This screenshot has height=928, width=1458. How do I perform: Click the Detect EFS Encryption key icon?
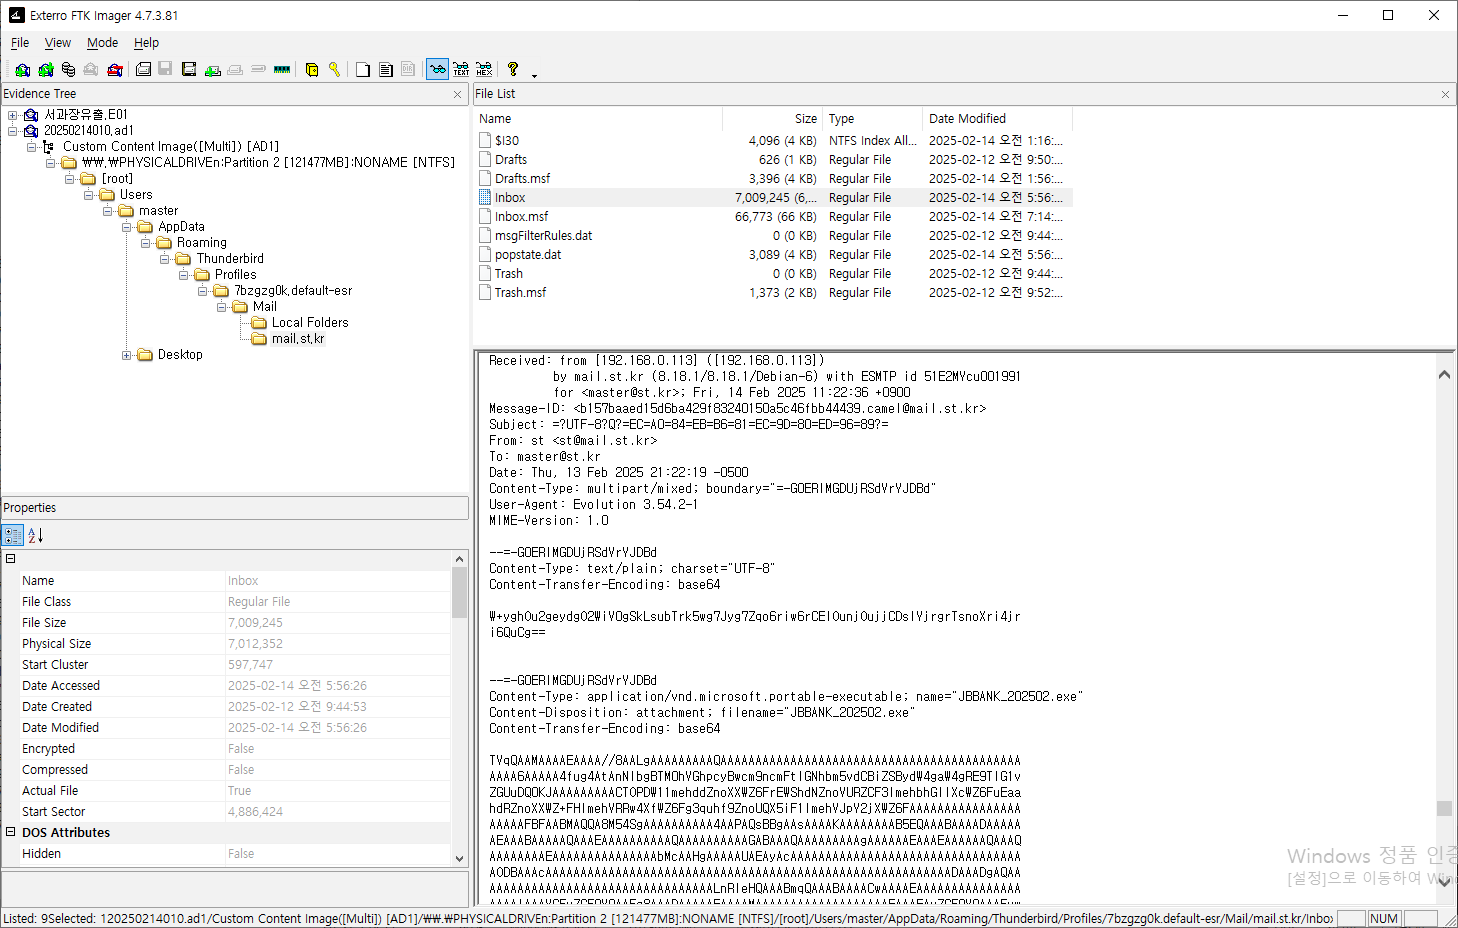335,69
